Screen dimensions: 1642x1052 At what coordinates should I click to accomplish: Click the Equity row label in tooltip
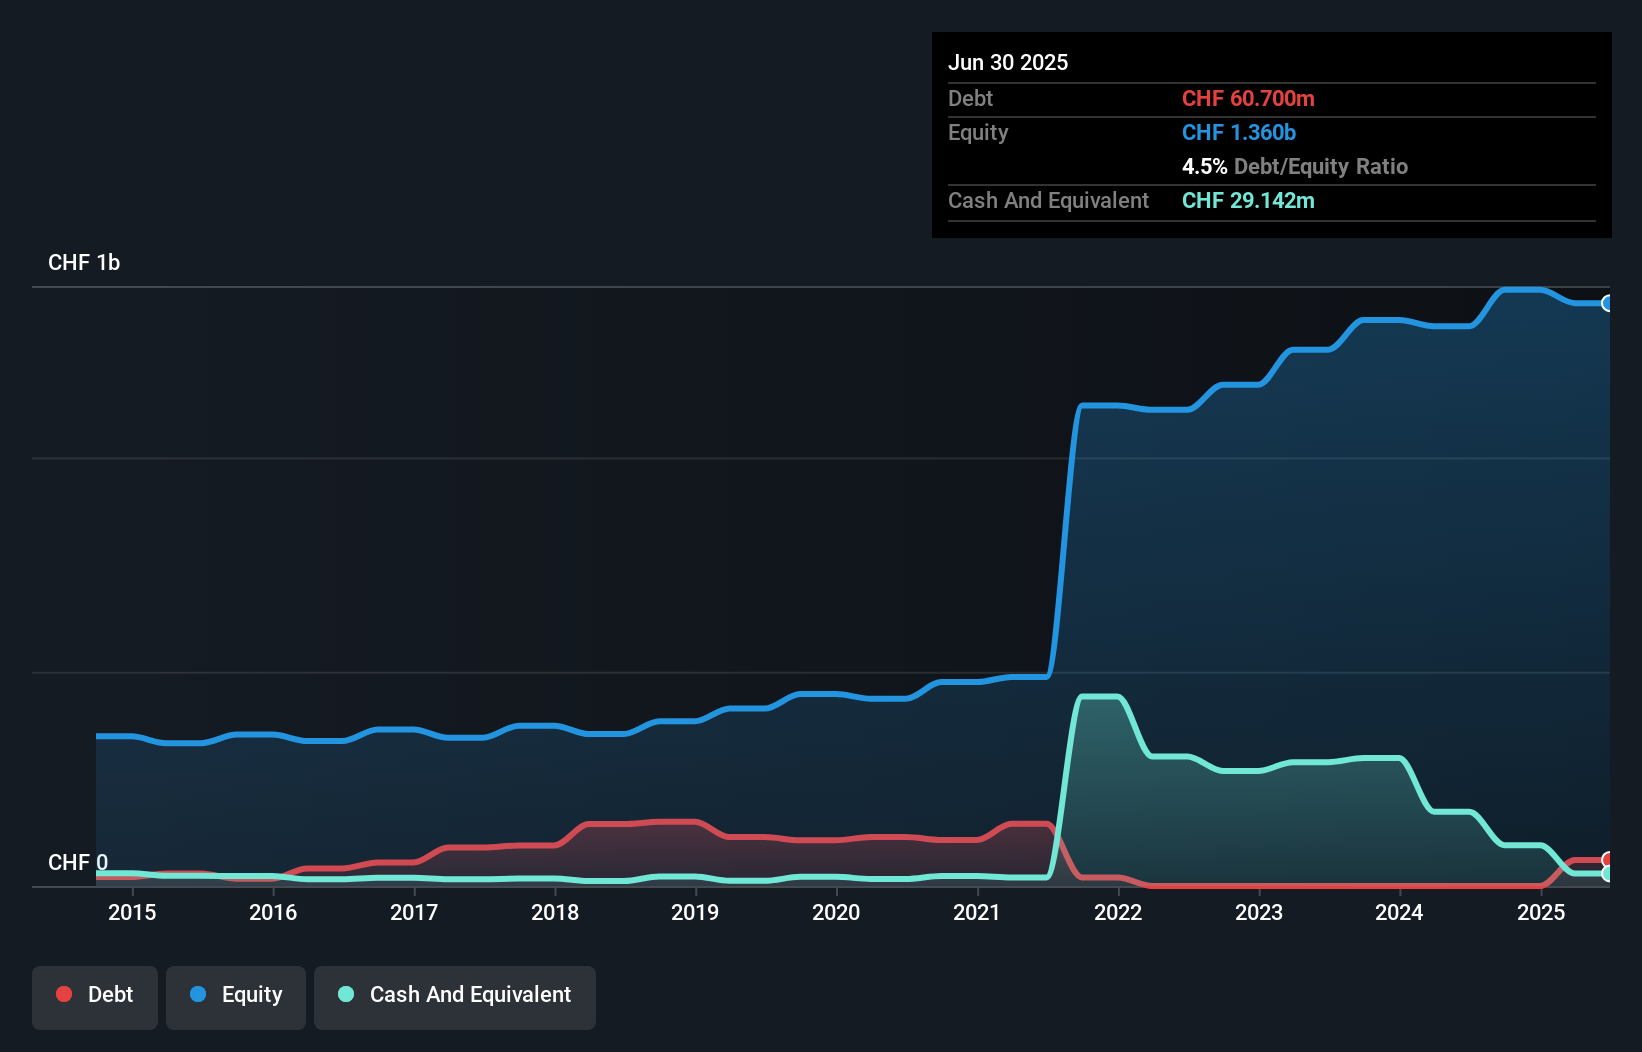[978, 133]
